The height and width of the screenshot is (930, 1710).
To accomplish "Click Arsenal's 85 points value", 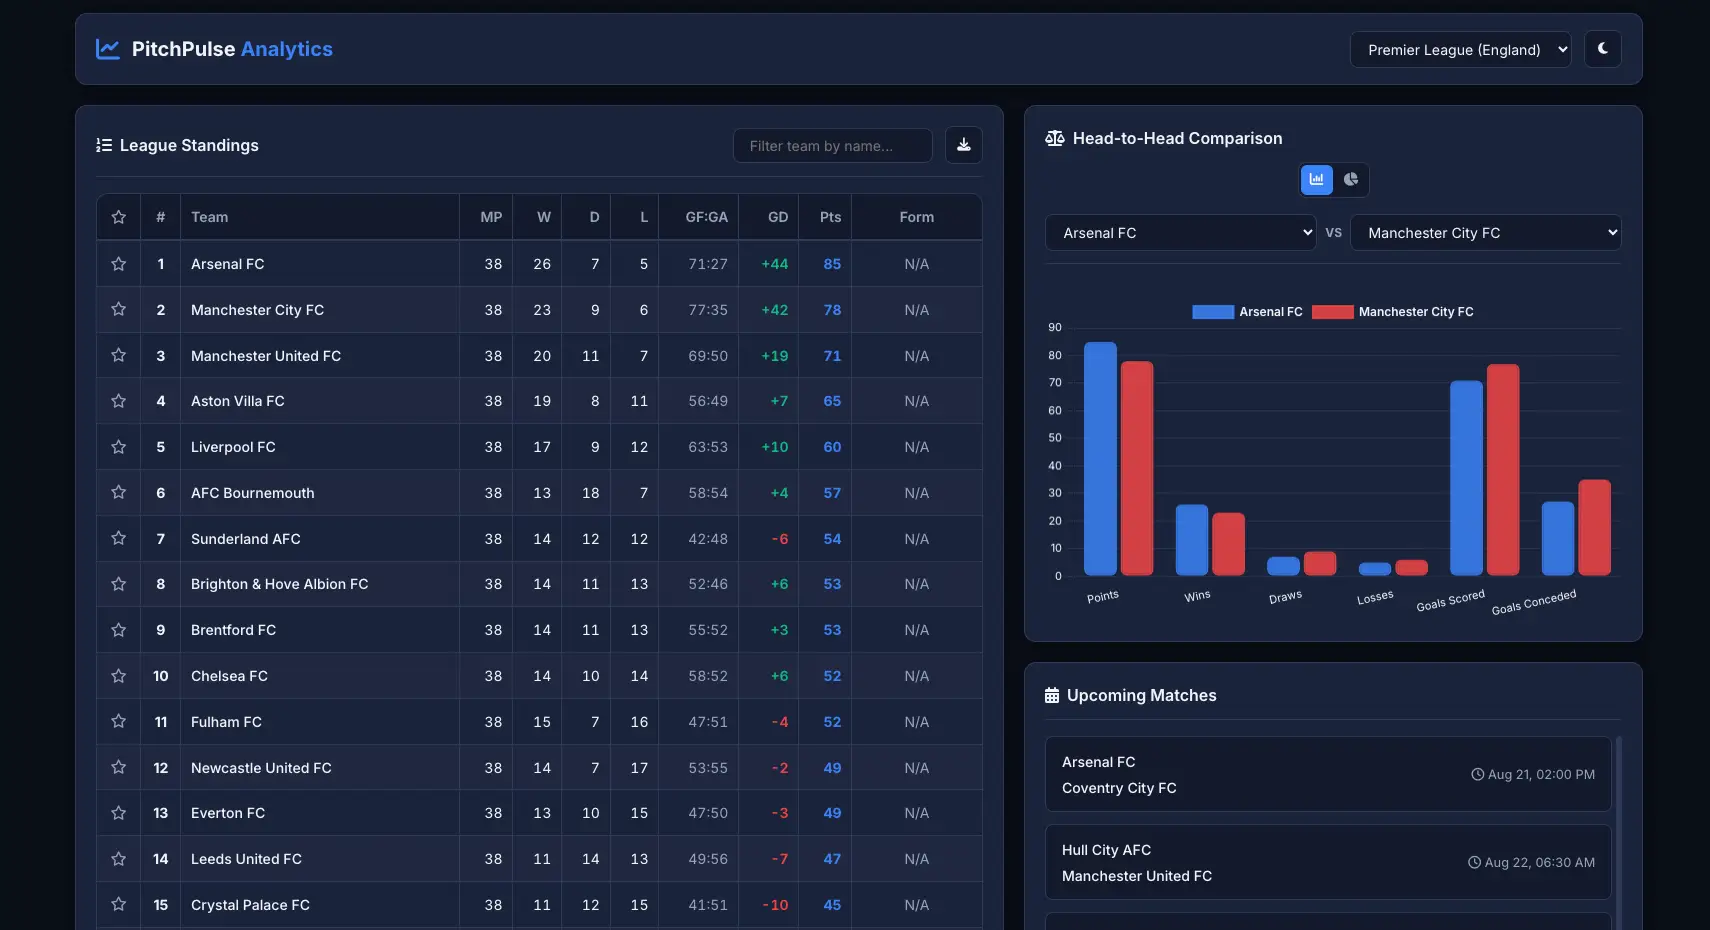I will [832, 264].
